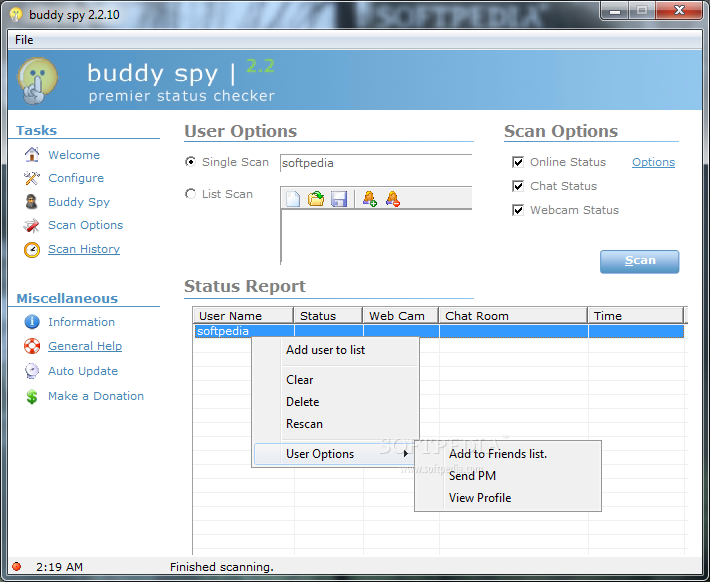The image size is (710, 582).
Task: Click the red status indicator in status bar
Action: coord(17,566)
